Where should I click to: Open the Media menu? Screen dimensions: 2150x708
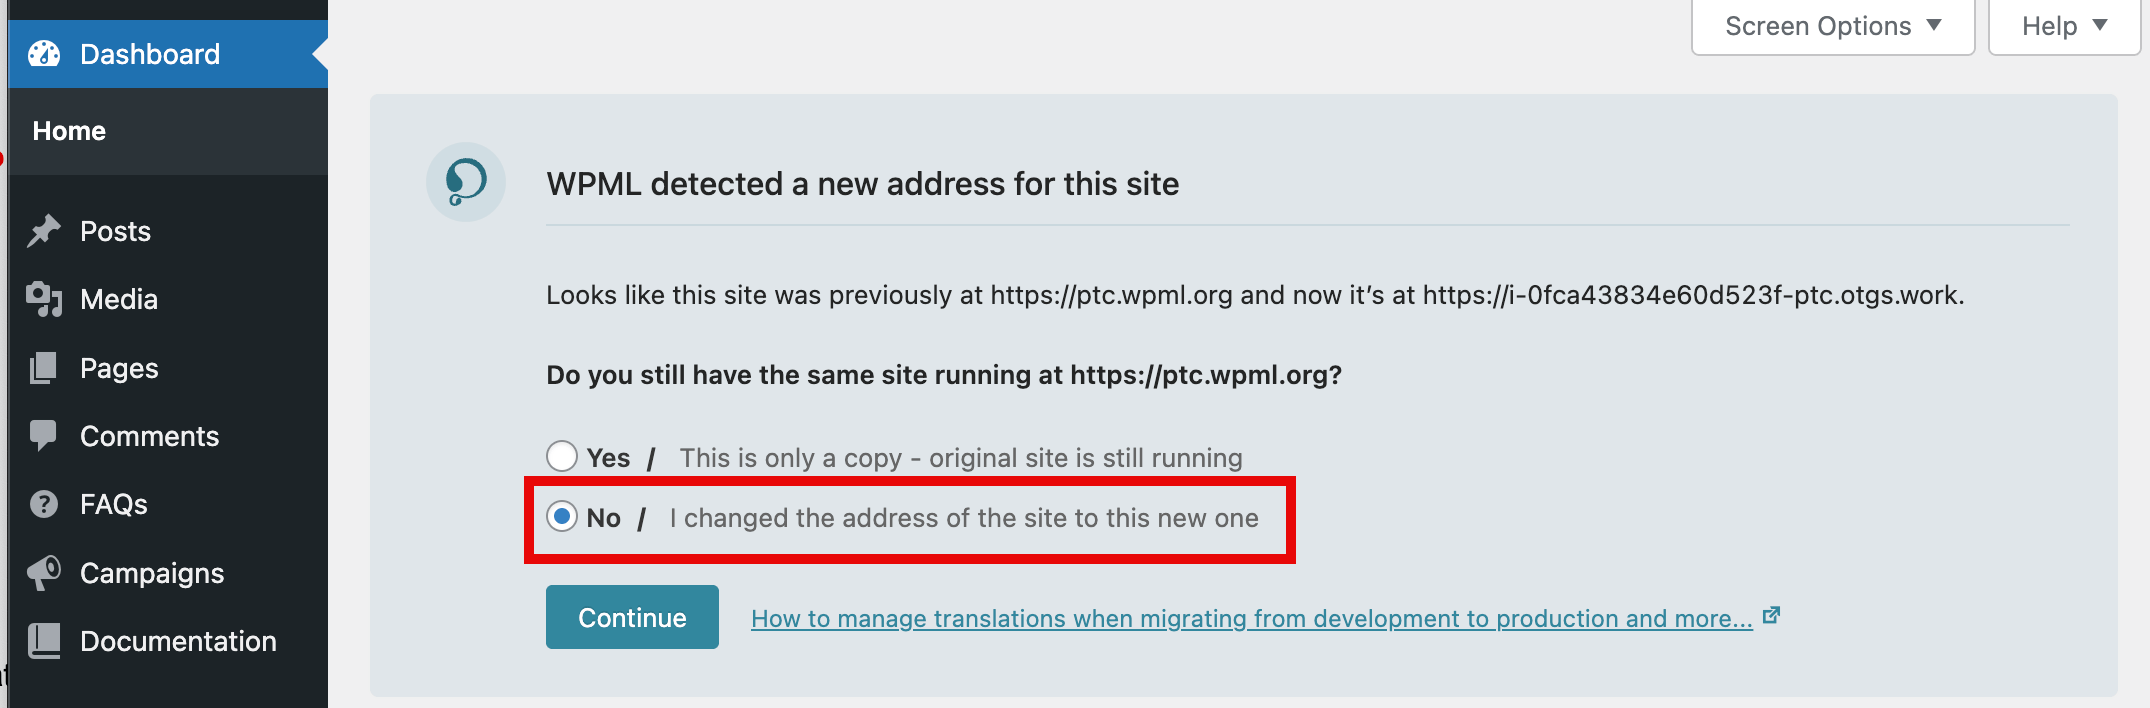click(168, 299)
